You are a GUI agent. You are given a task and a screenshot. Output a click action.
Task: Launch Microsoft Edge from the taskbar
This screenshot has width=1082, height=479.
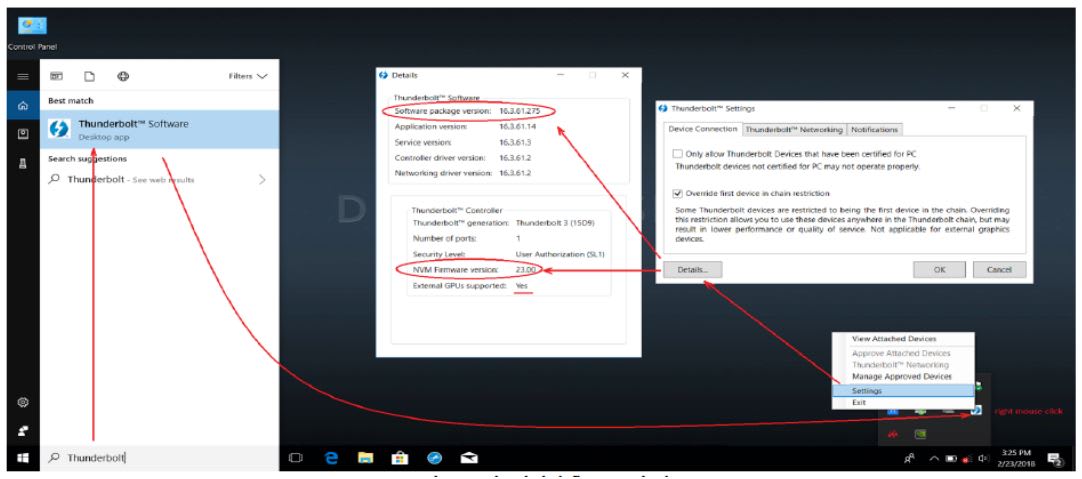click(x=331, y=458)
